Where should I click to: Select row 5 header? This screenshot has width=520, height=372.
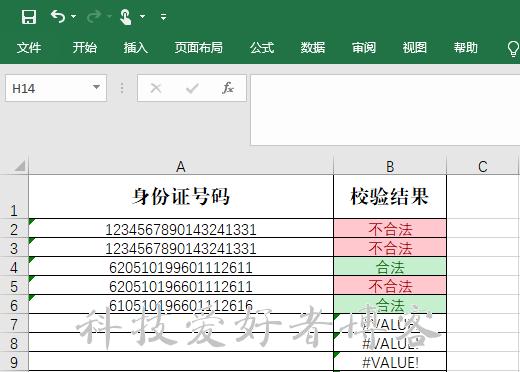14,286
